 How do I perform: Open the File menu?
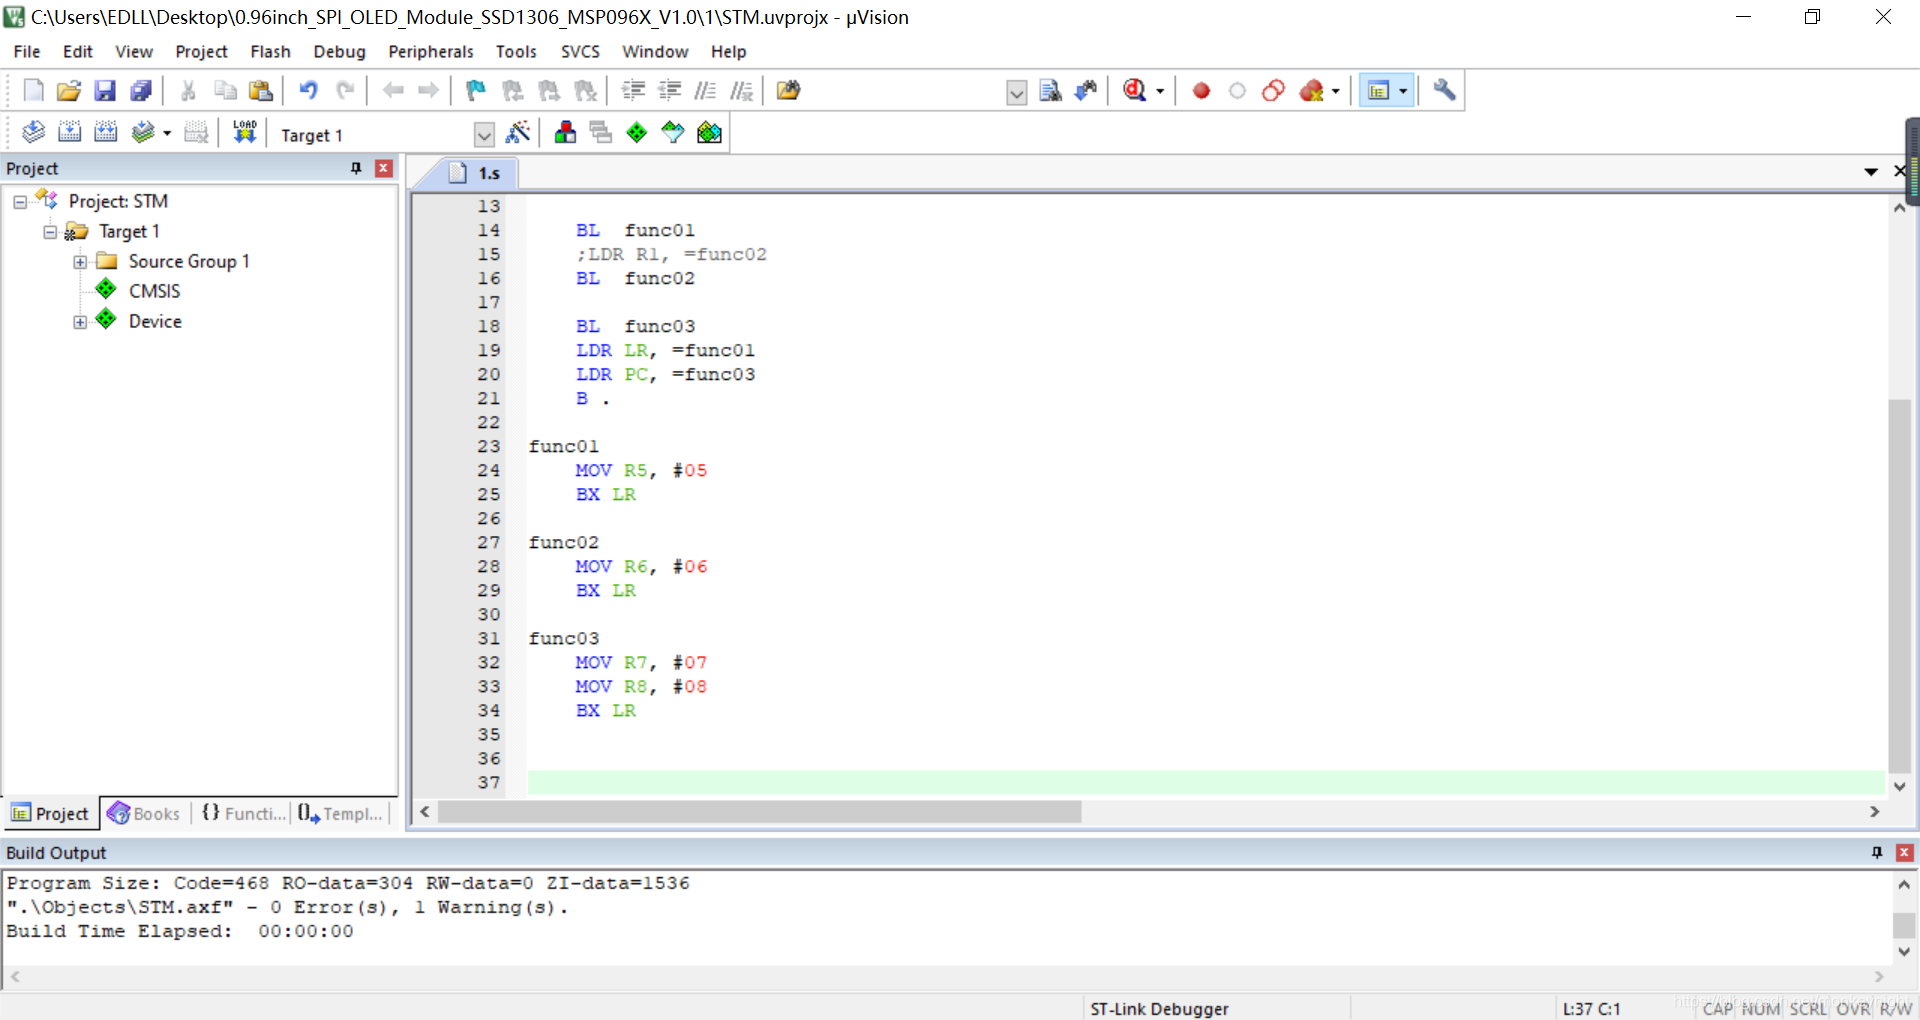coord(27,51)
